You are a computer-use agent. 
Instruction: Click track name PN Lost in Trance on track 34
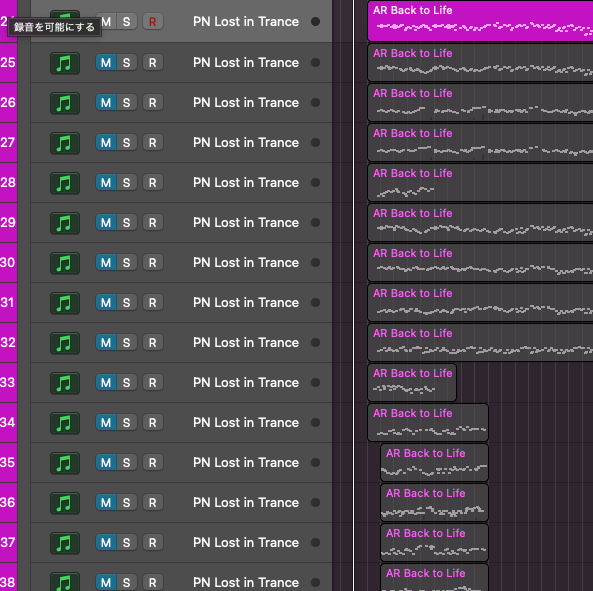(246, 423)
